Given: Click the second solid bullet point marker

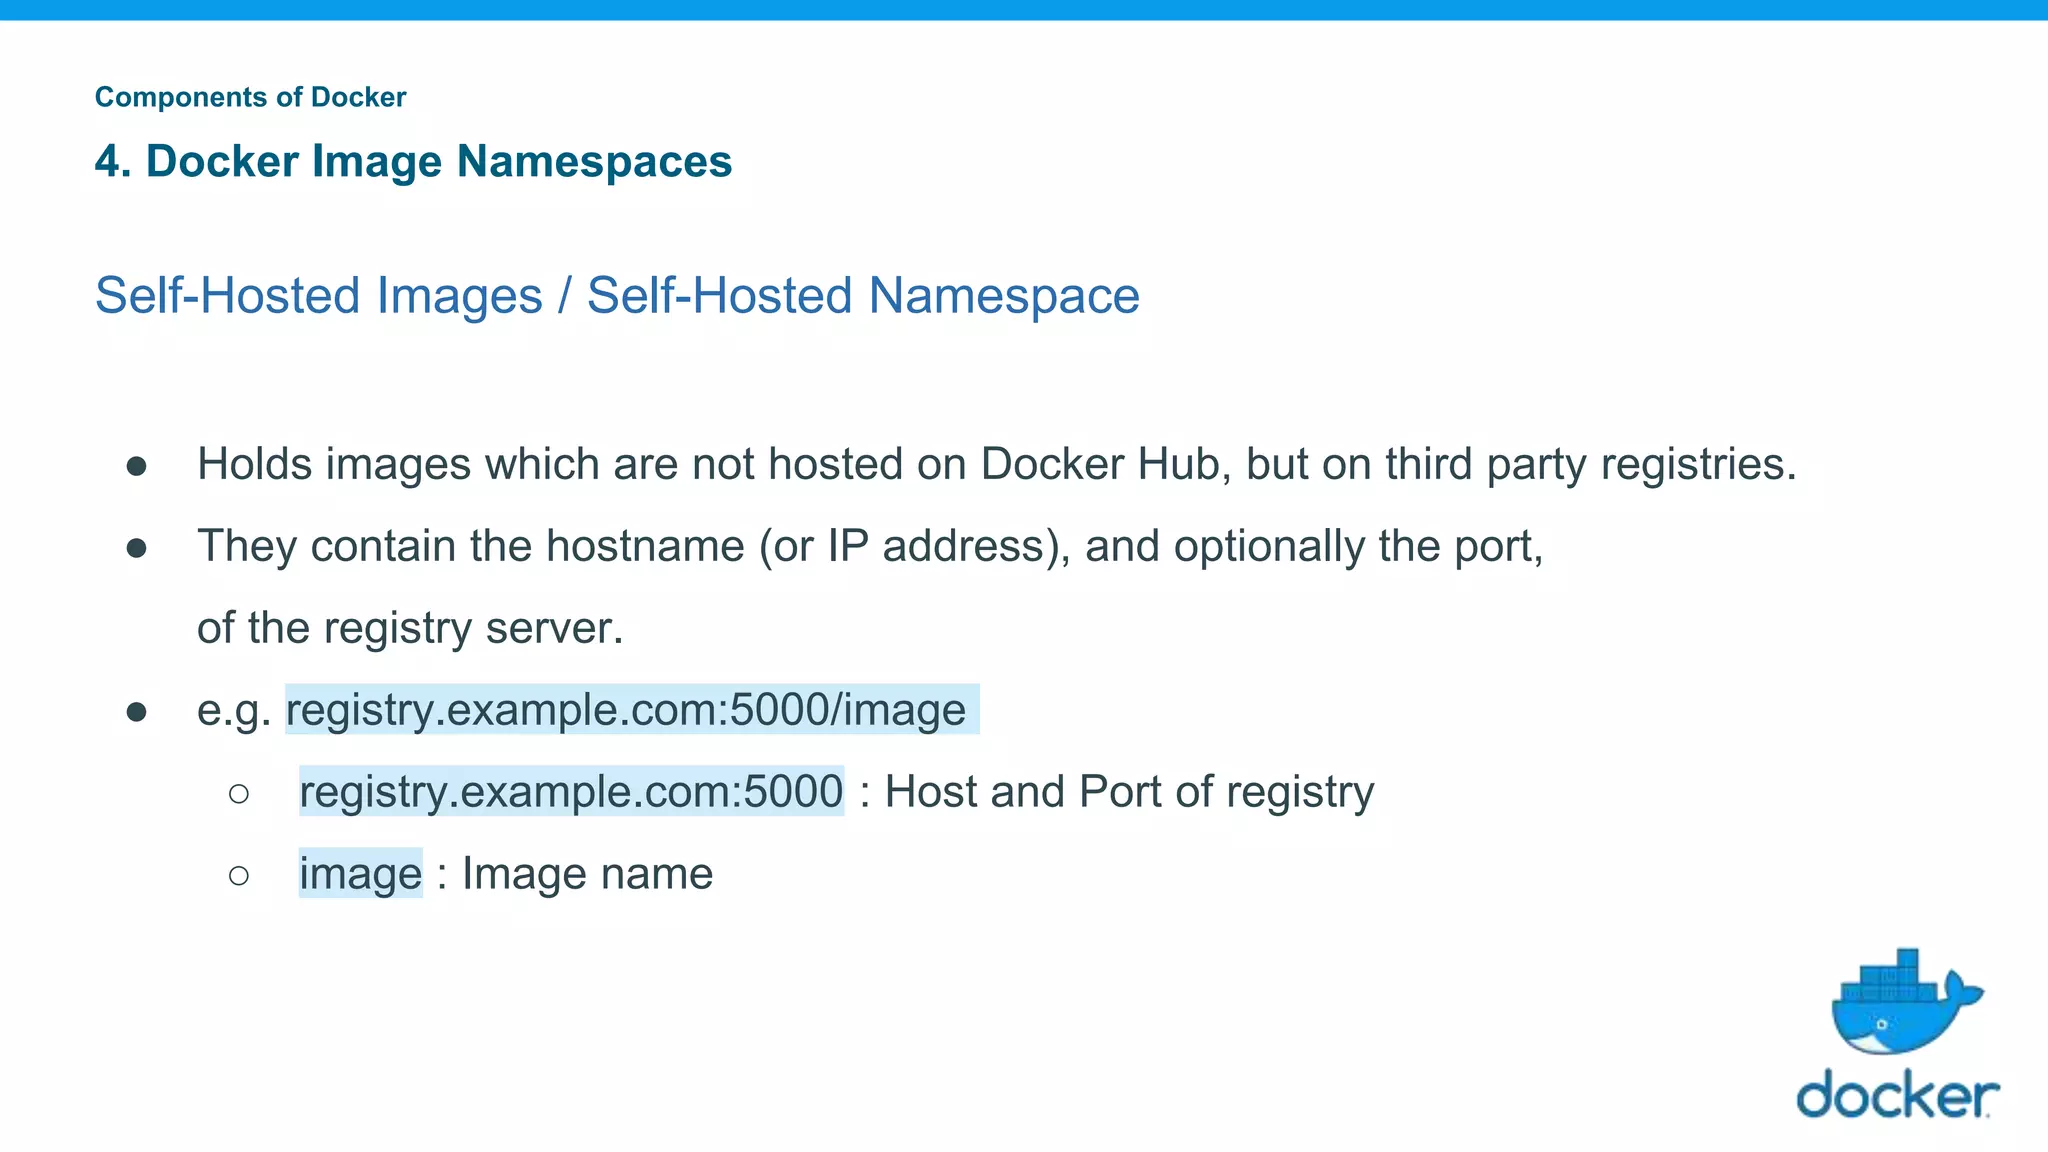Looking at the screenshot, I should tap(137, 548).
